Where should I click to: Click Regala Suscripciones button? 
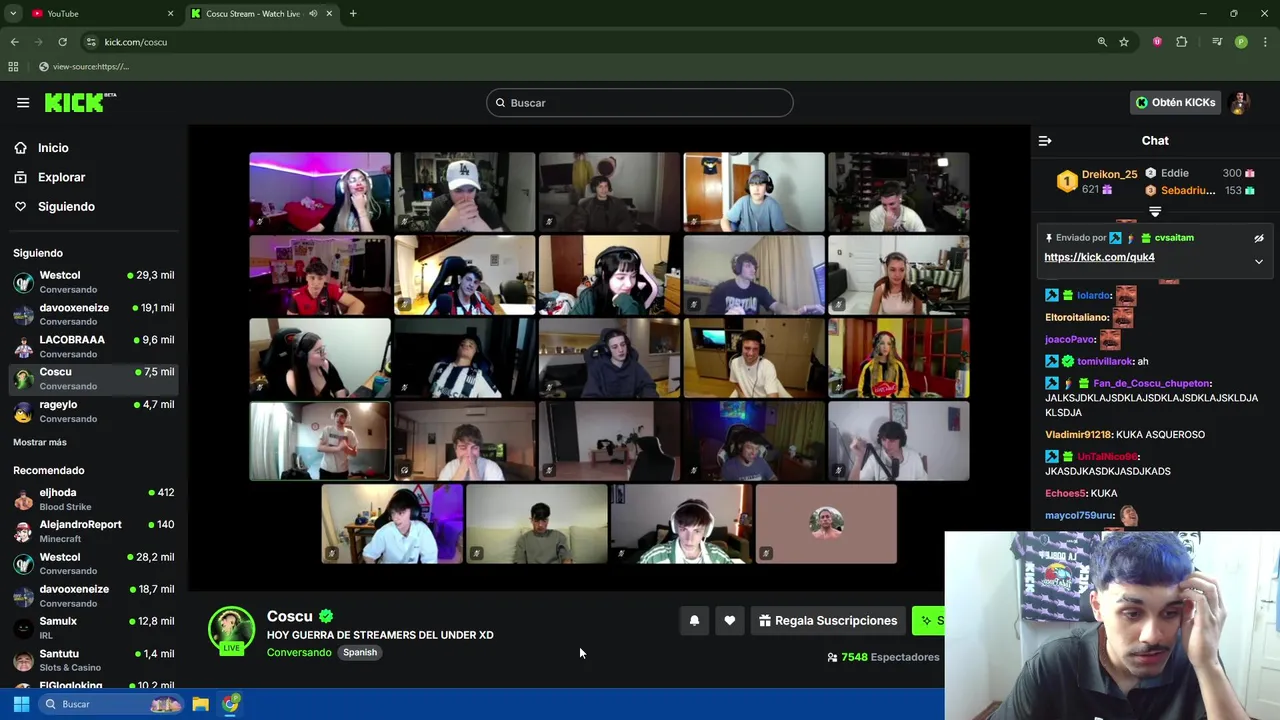point(828,621)
